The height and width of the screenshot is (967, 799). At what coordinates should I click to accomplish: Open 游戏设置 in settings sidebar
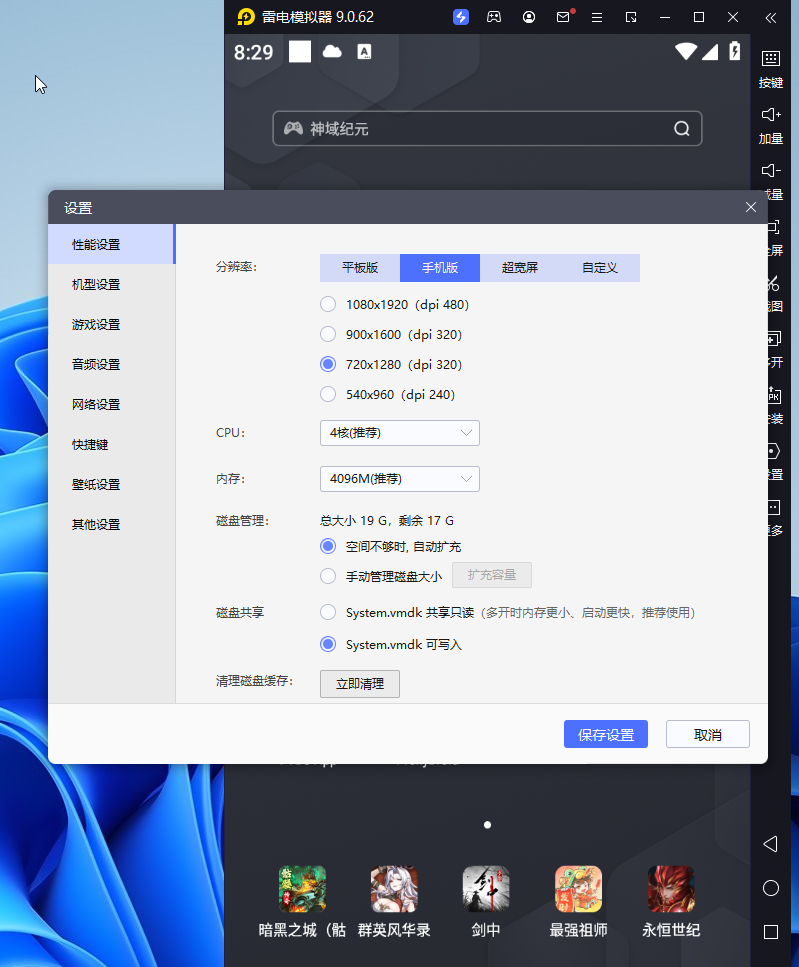pyautogui.click(x=112, y=324)
